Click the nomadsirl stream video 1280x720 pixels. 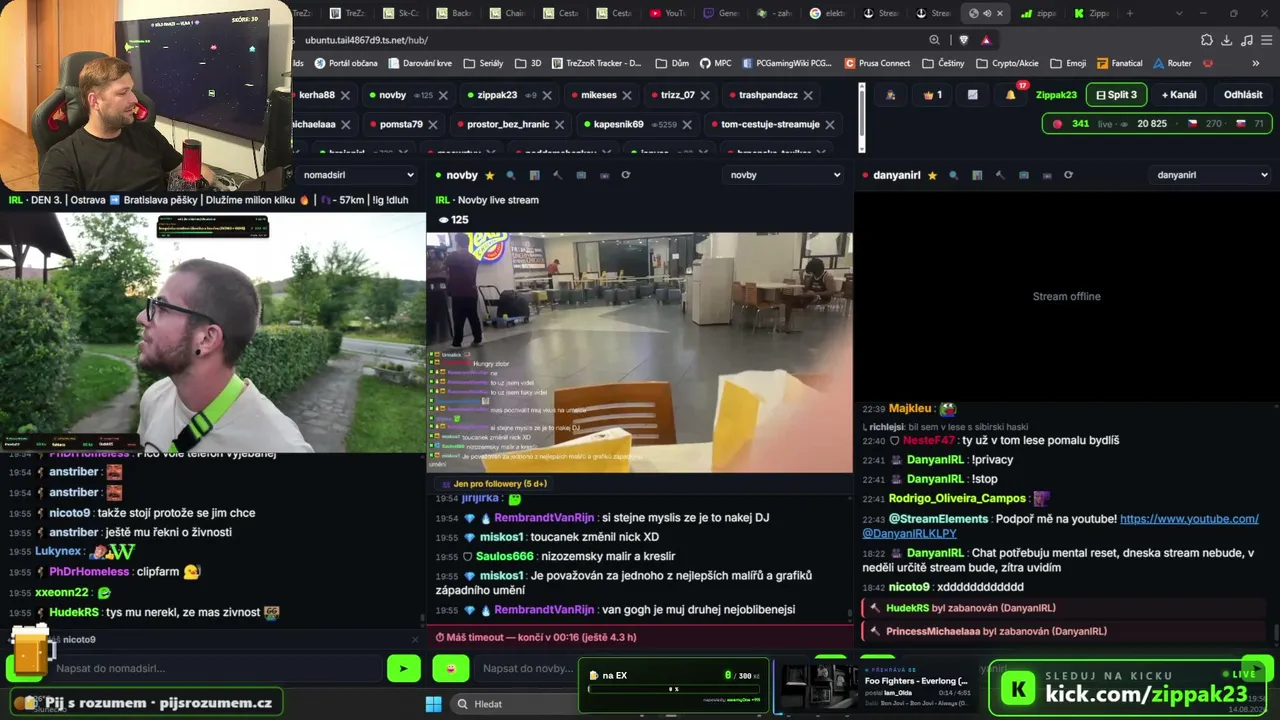pos(213,333)
